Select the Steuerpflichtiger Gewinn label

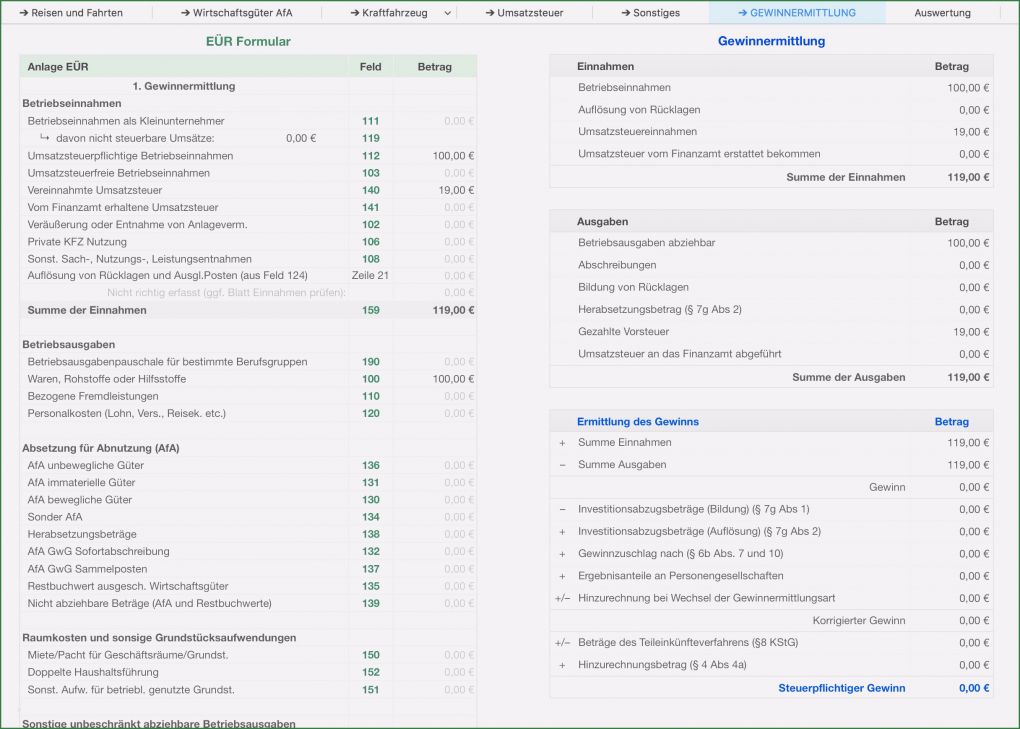click(841, 688)
